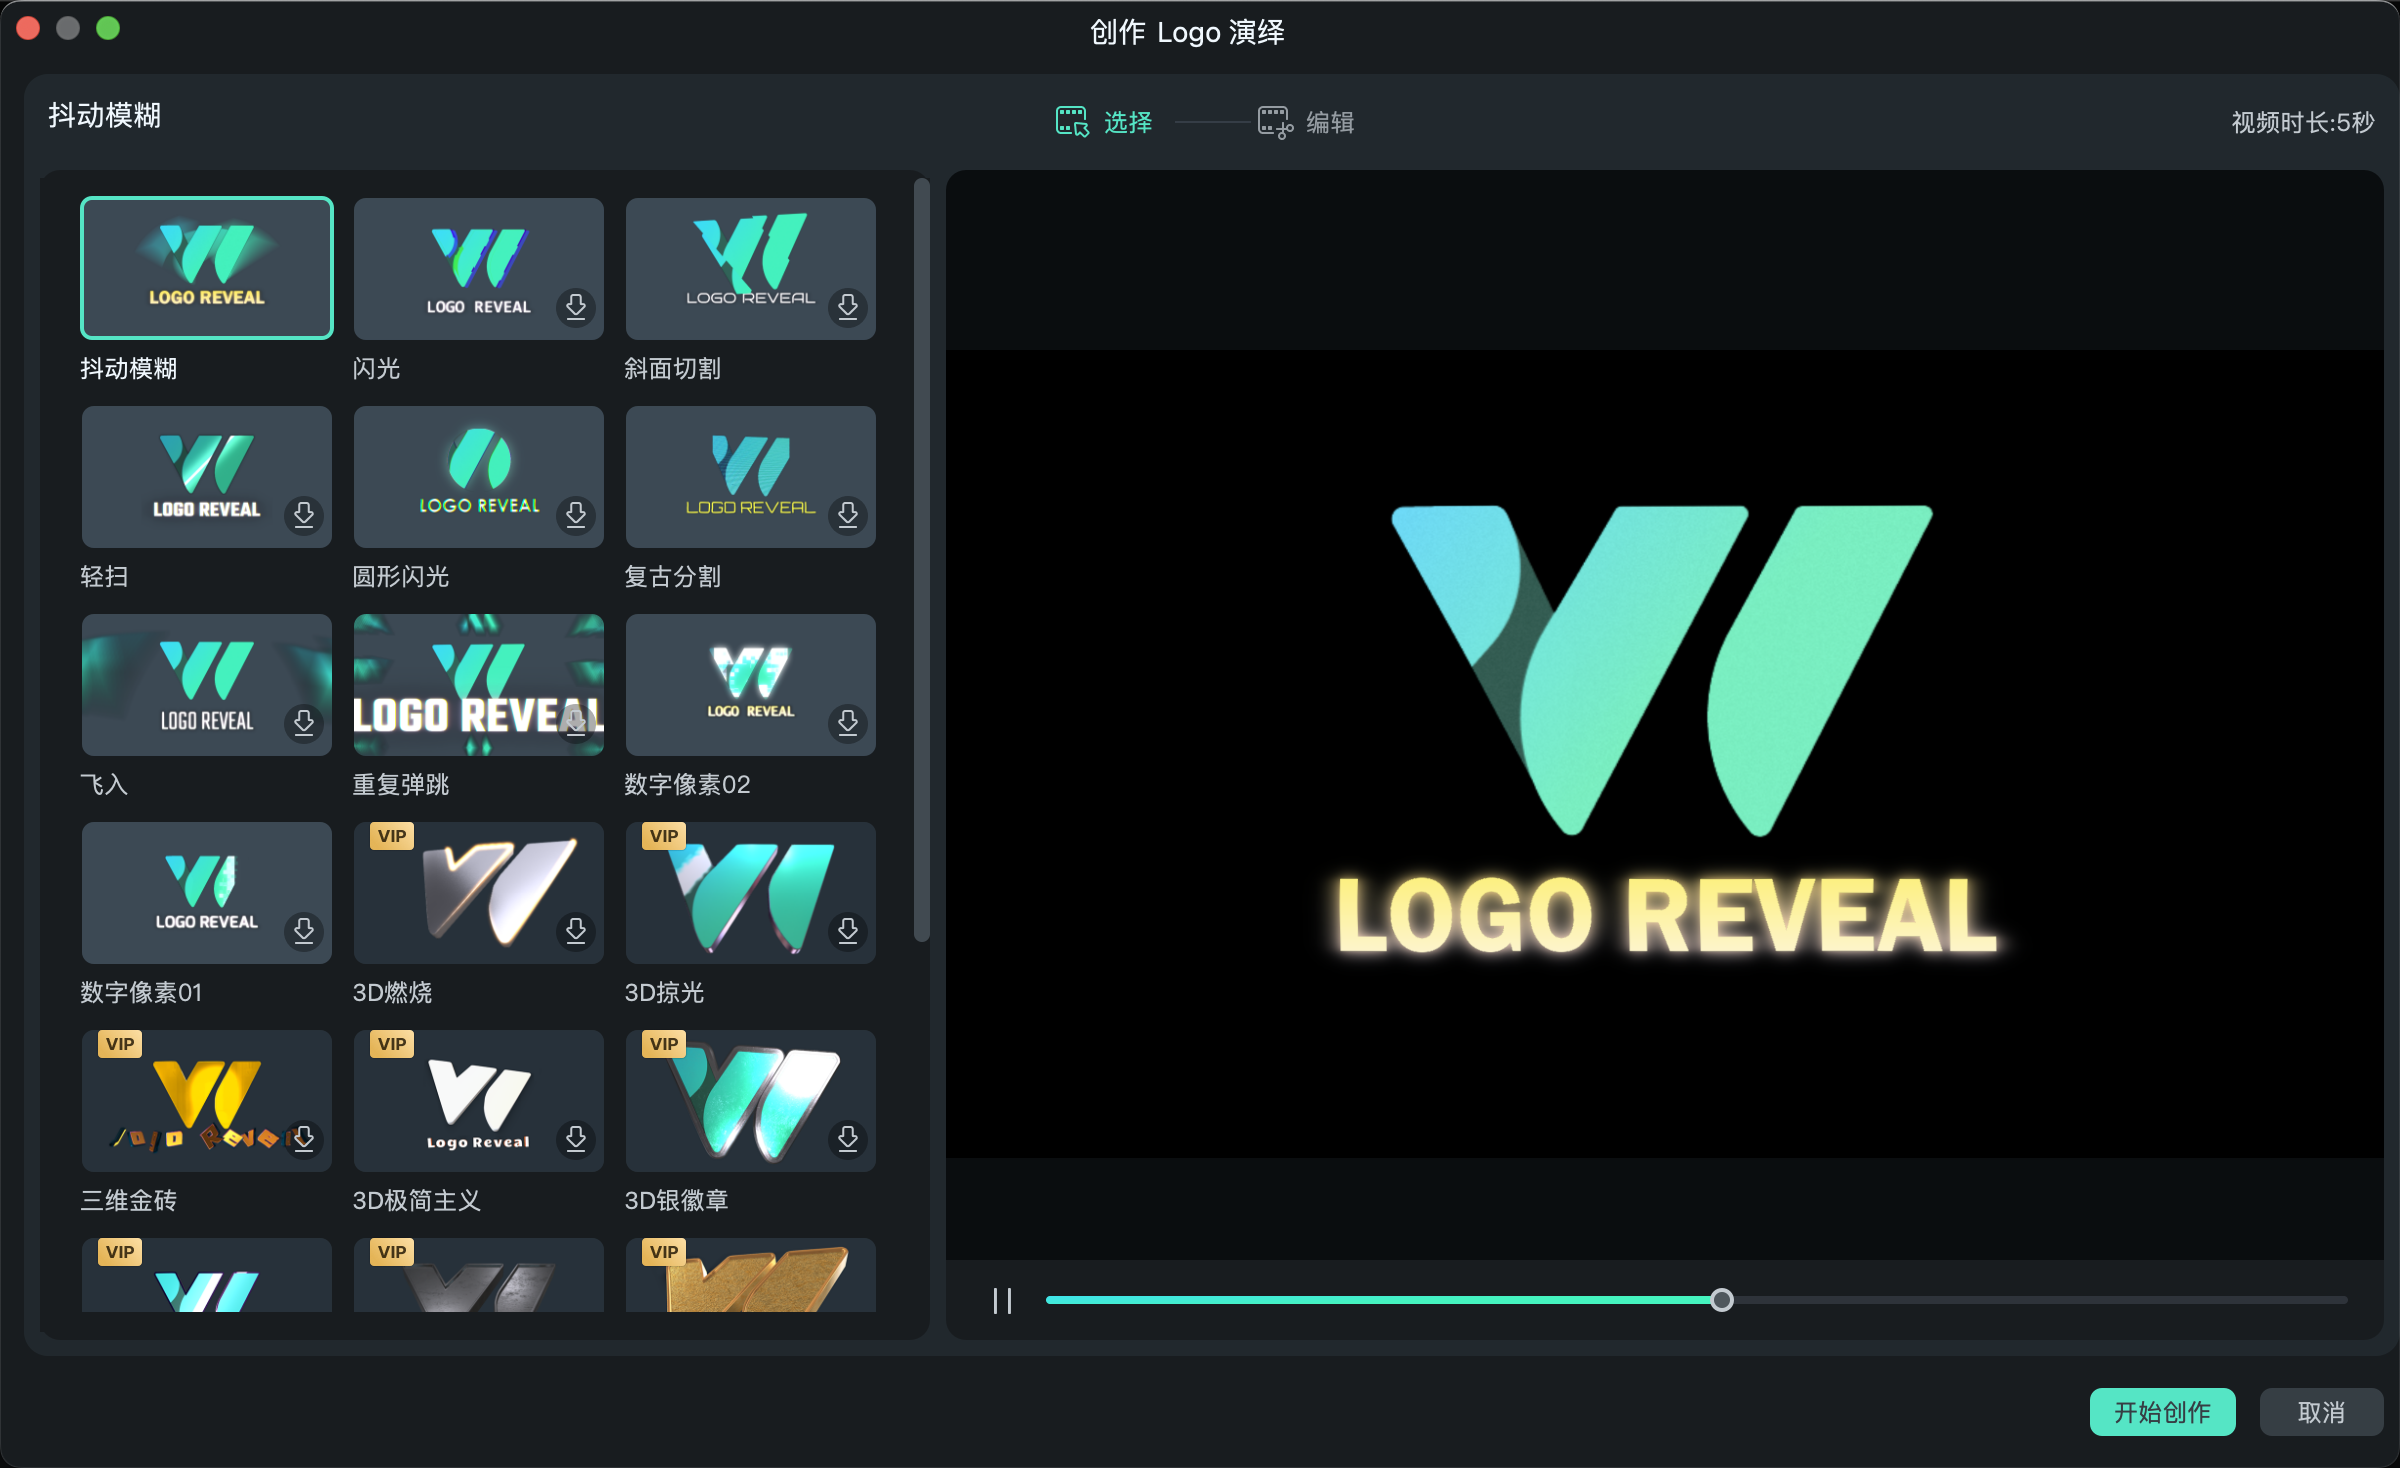Click the 开始创作 button
Screen dimensions: 2400x1468
2162,1412
